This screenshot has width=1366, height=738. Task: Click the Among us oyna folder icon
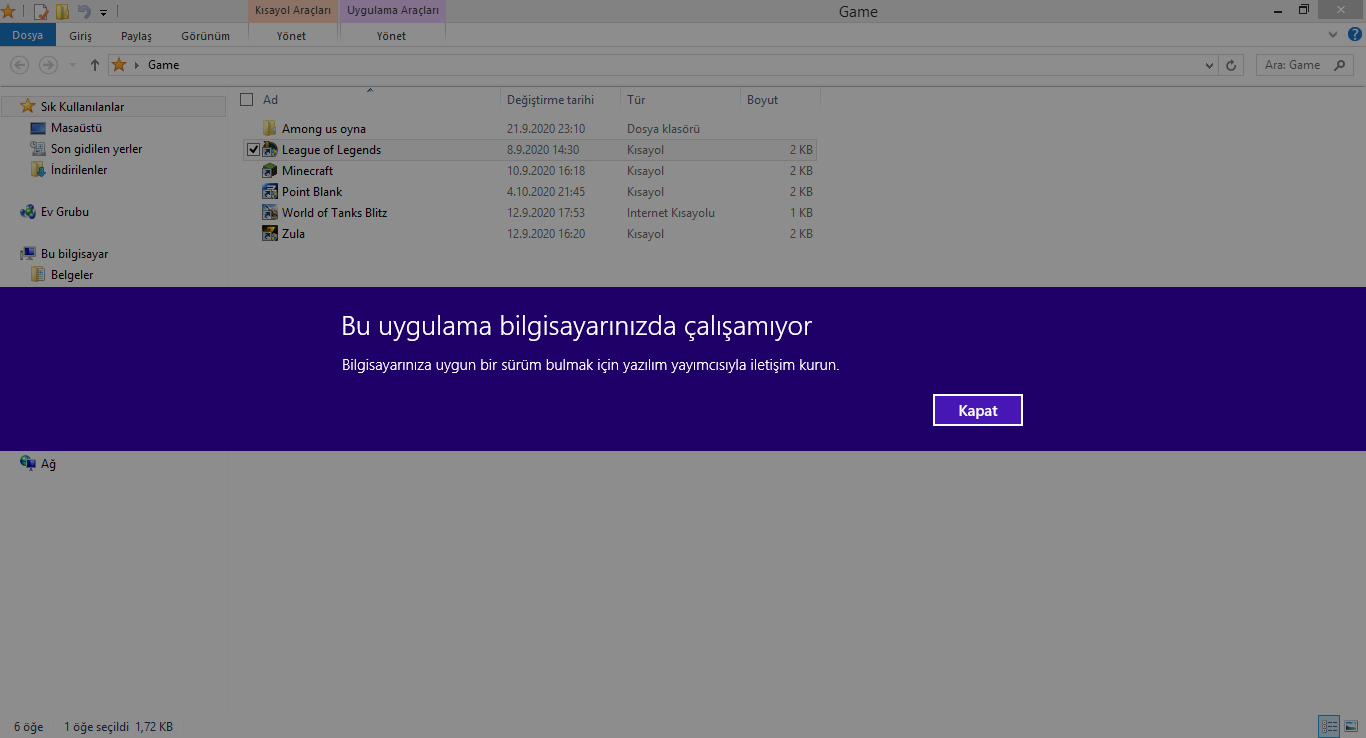click(x=270, y=129)
